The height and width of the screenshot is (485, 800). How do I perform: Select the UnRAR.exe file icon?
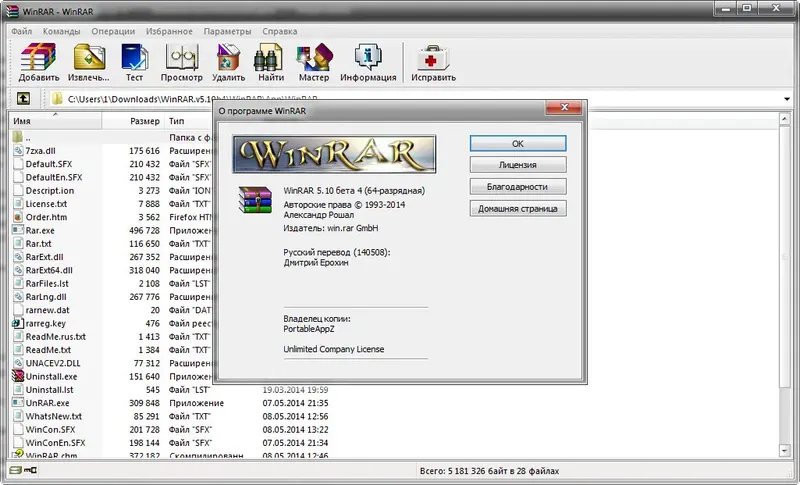tap(18, 403)
